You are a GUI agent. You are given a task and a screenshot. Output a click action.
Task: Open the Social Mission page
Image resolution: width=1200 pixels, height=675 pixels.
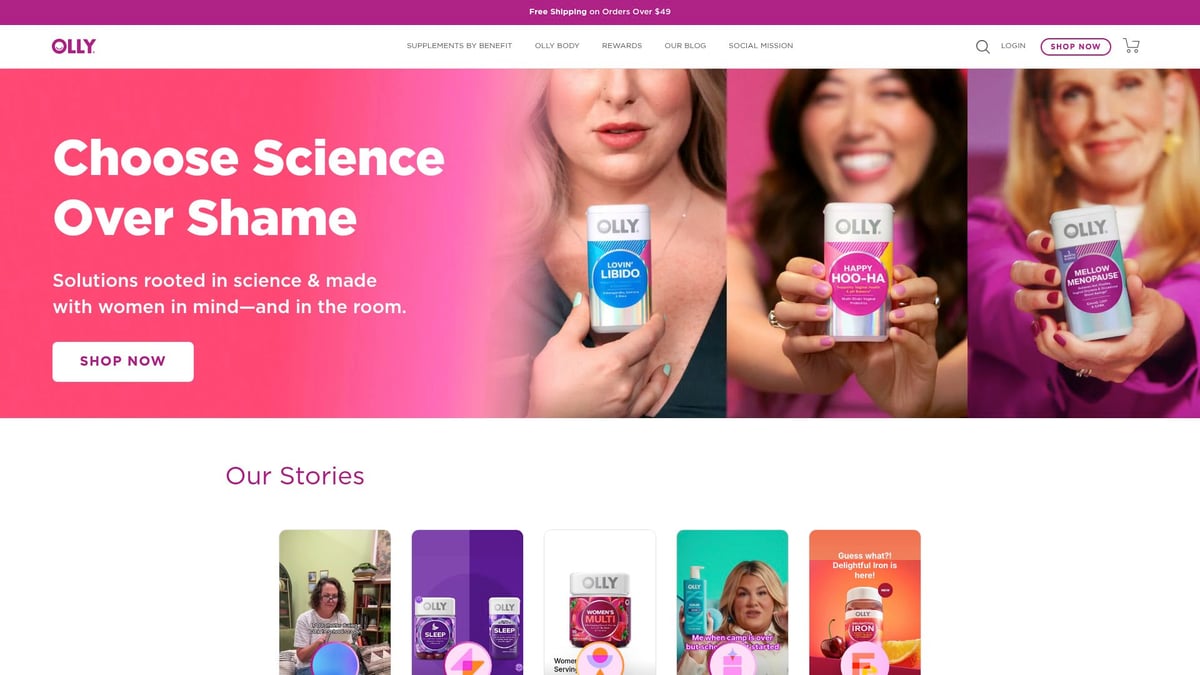[761, 46]
